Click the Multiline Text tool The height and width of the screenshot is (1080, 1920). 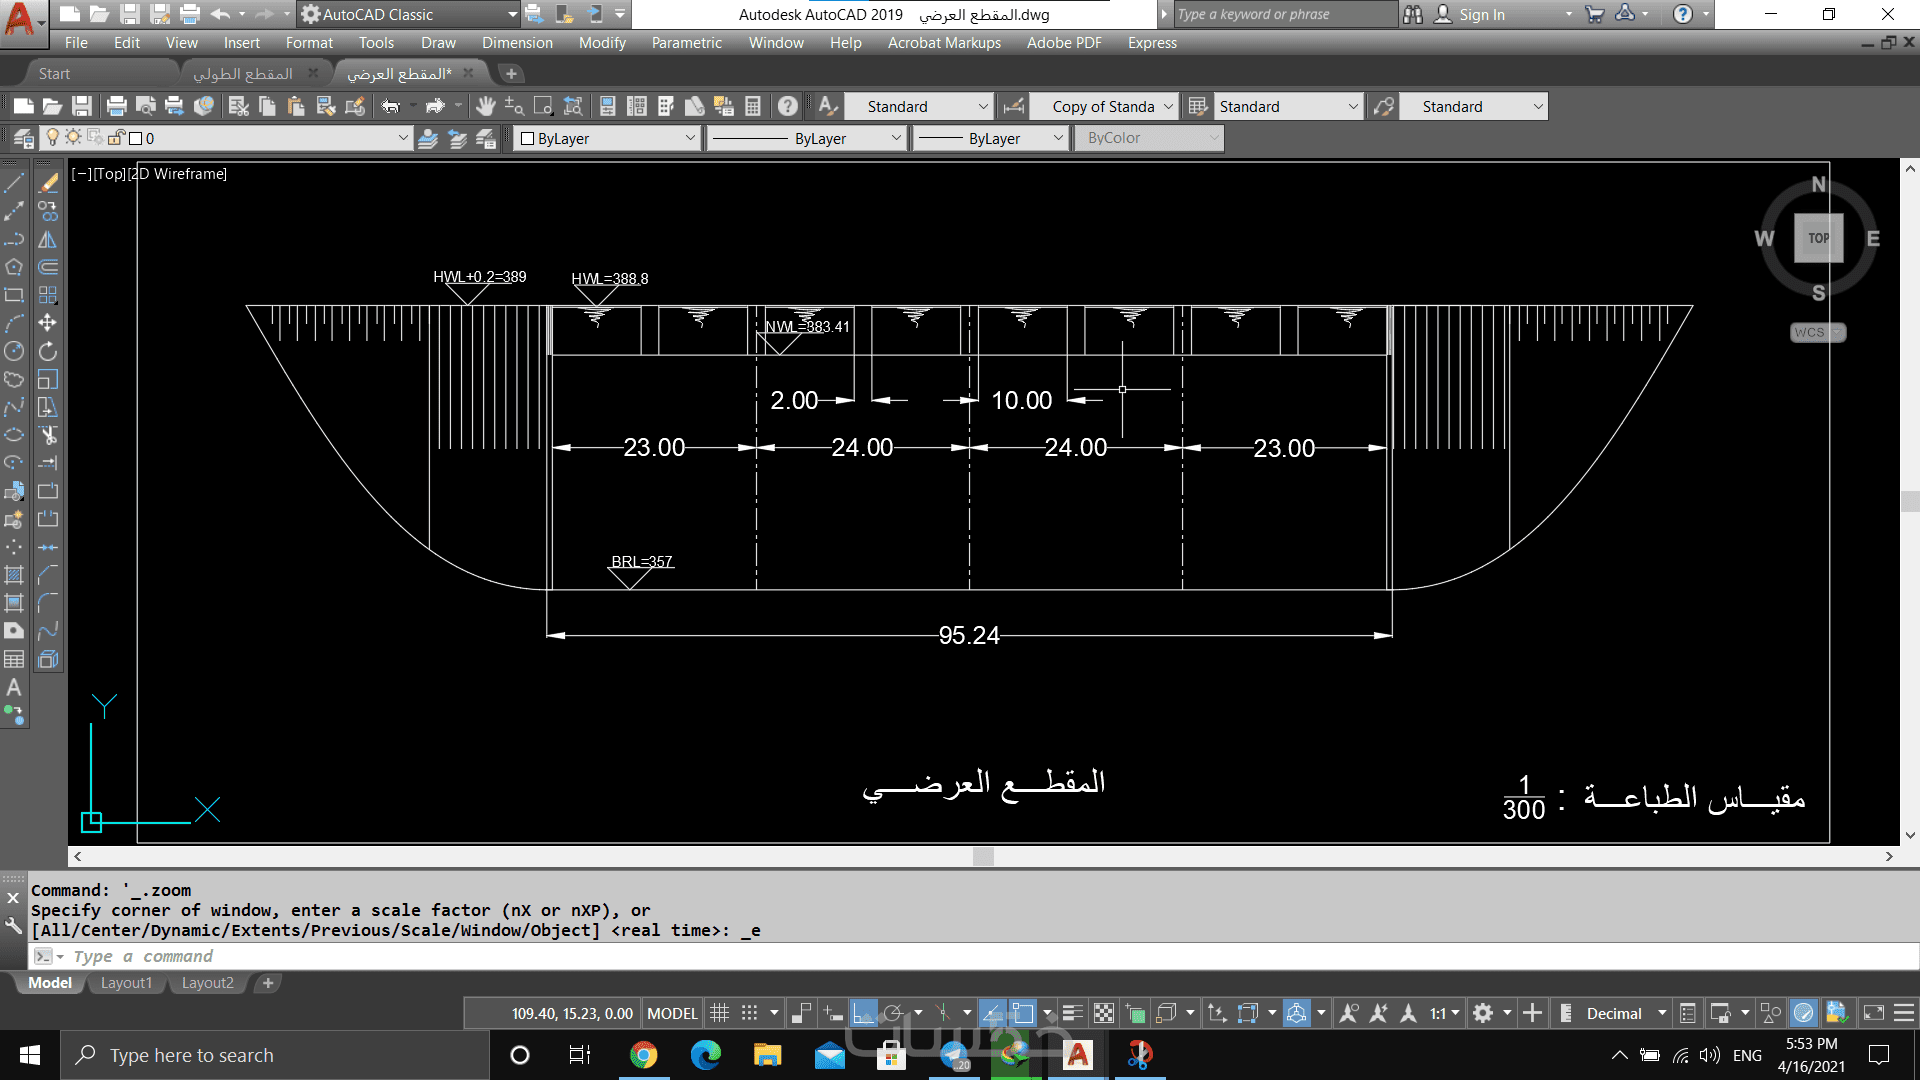14,687
